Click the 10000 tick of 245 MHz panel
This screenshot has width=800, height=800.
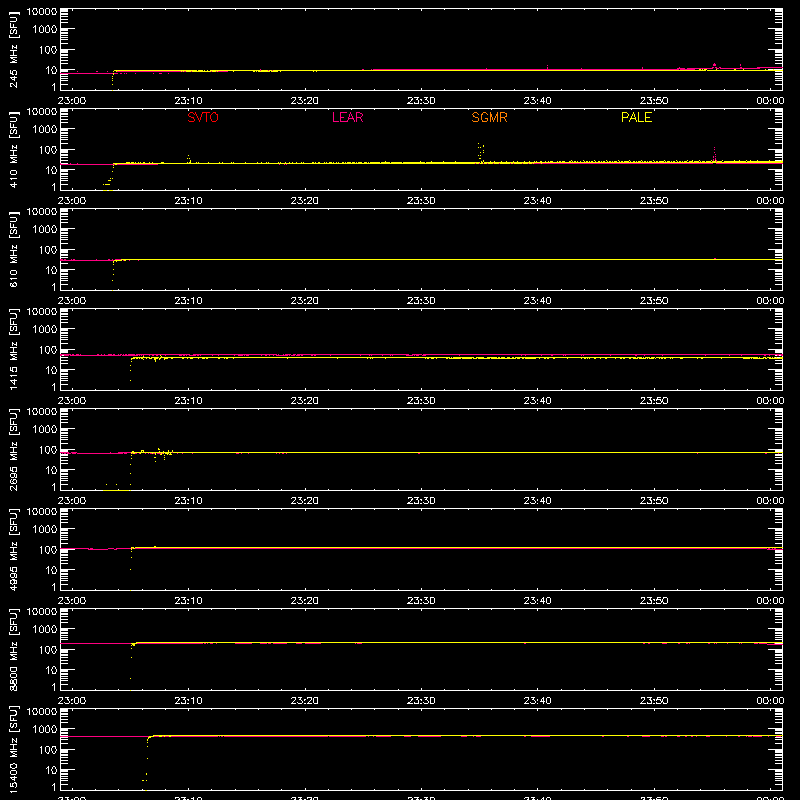[x=42, y=12]
